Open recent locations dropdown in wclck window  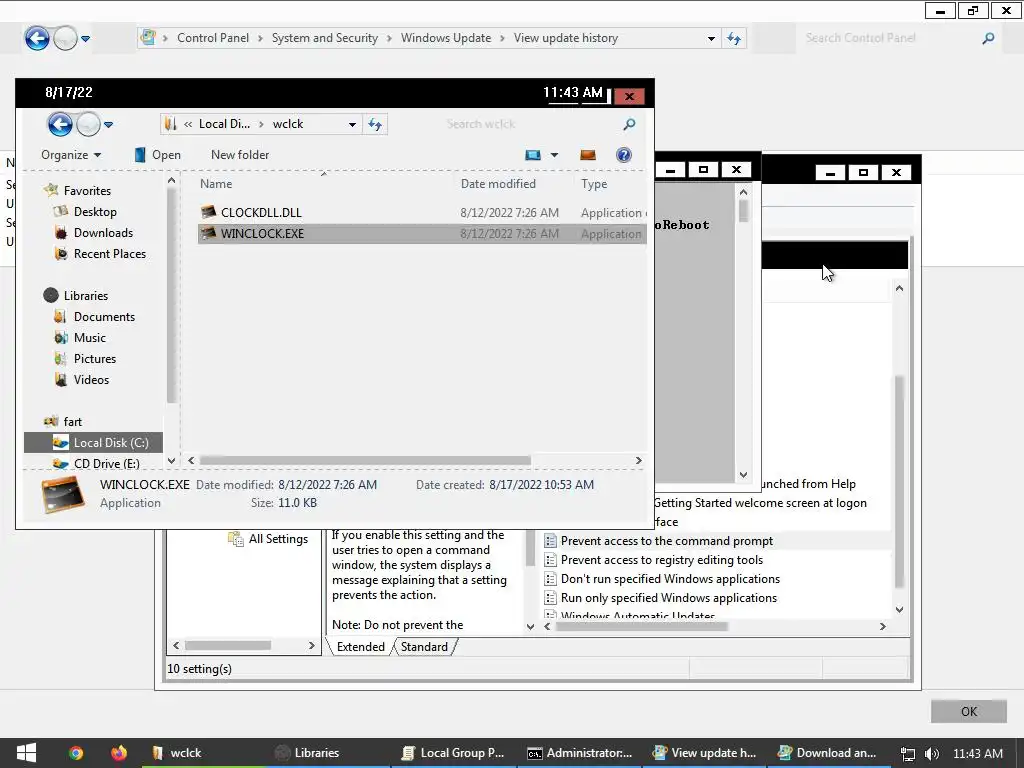coord(108,124)
